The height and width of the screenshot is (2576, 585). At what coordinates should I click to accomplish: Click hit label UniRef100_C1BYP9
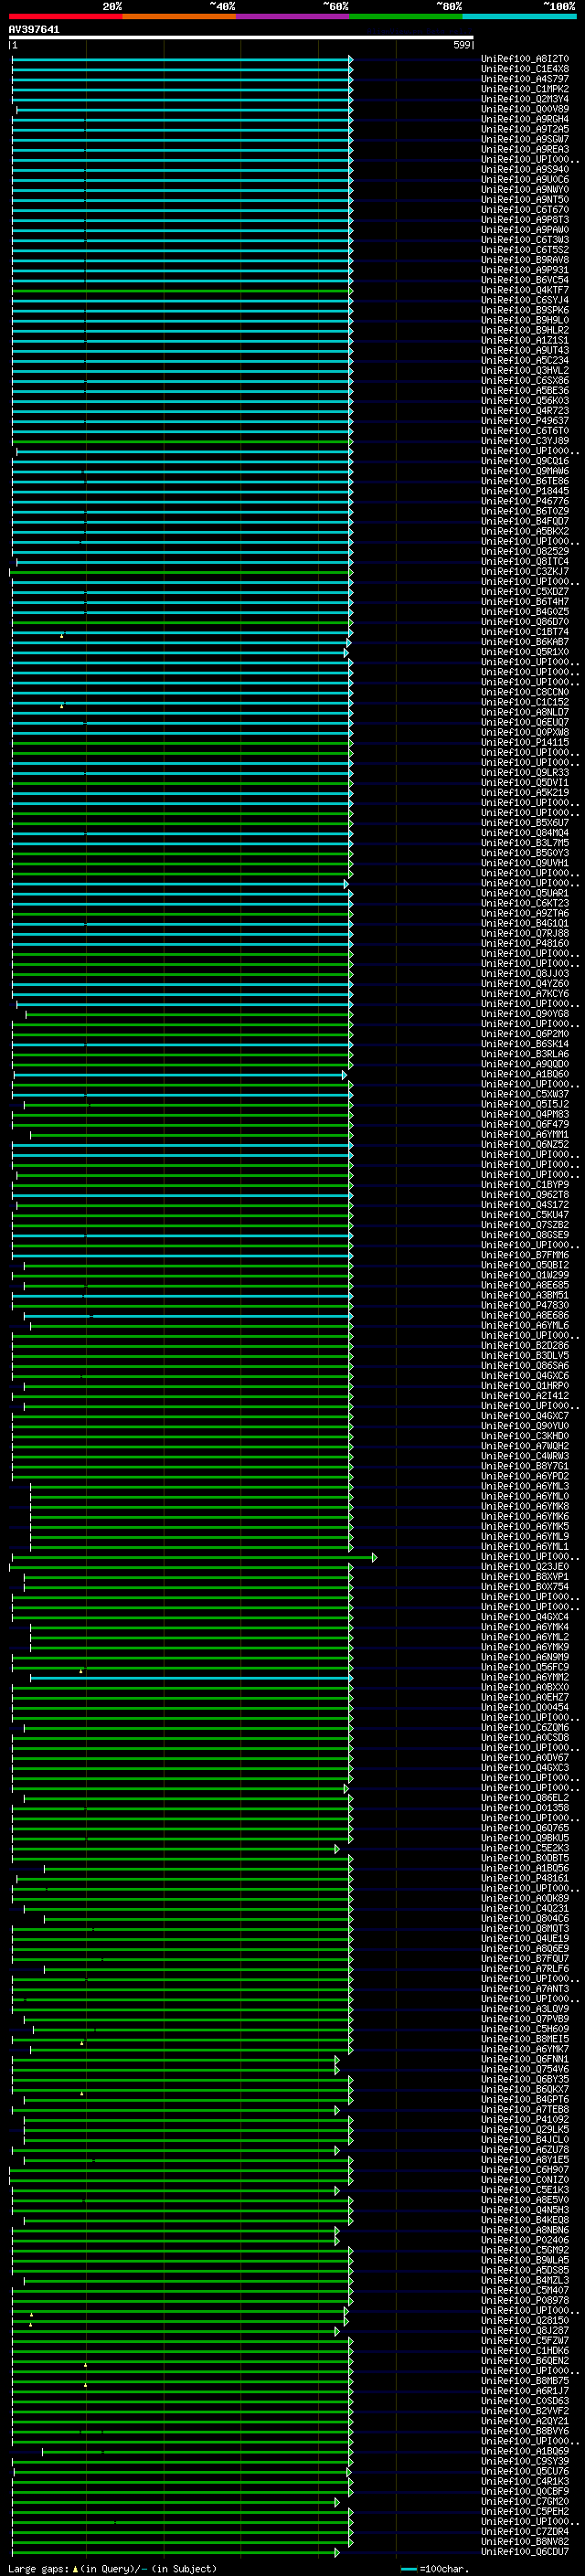[x=525, y=1185]
